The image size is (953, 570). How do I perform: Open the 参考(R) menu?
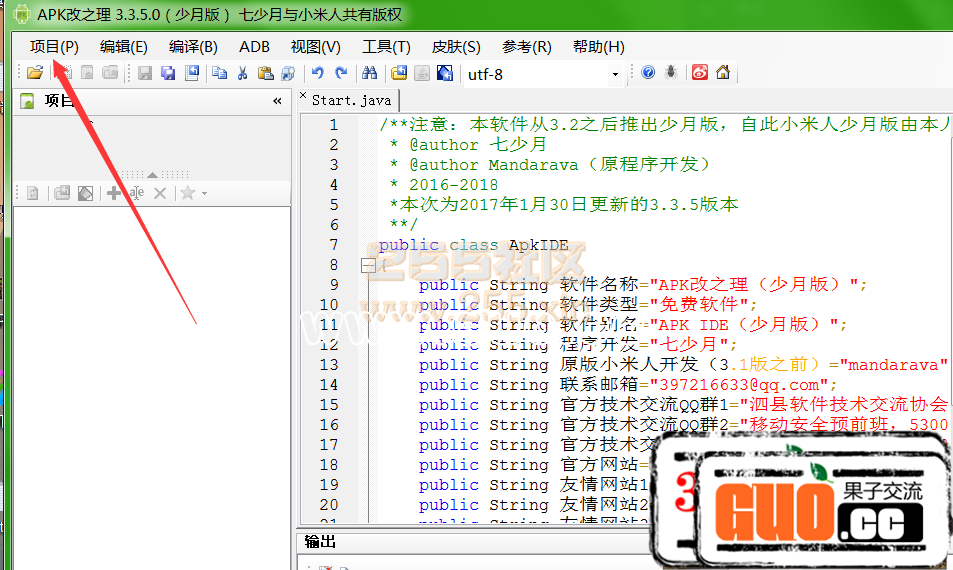(x=526, y=47)
